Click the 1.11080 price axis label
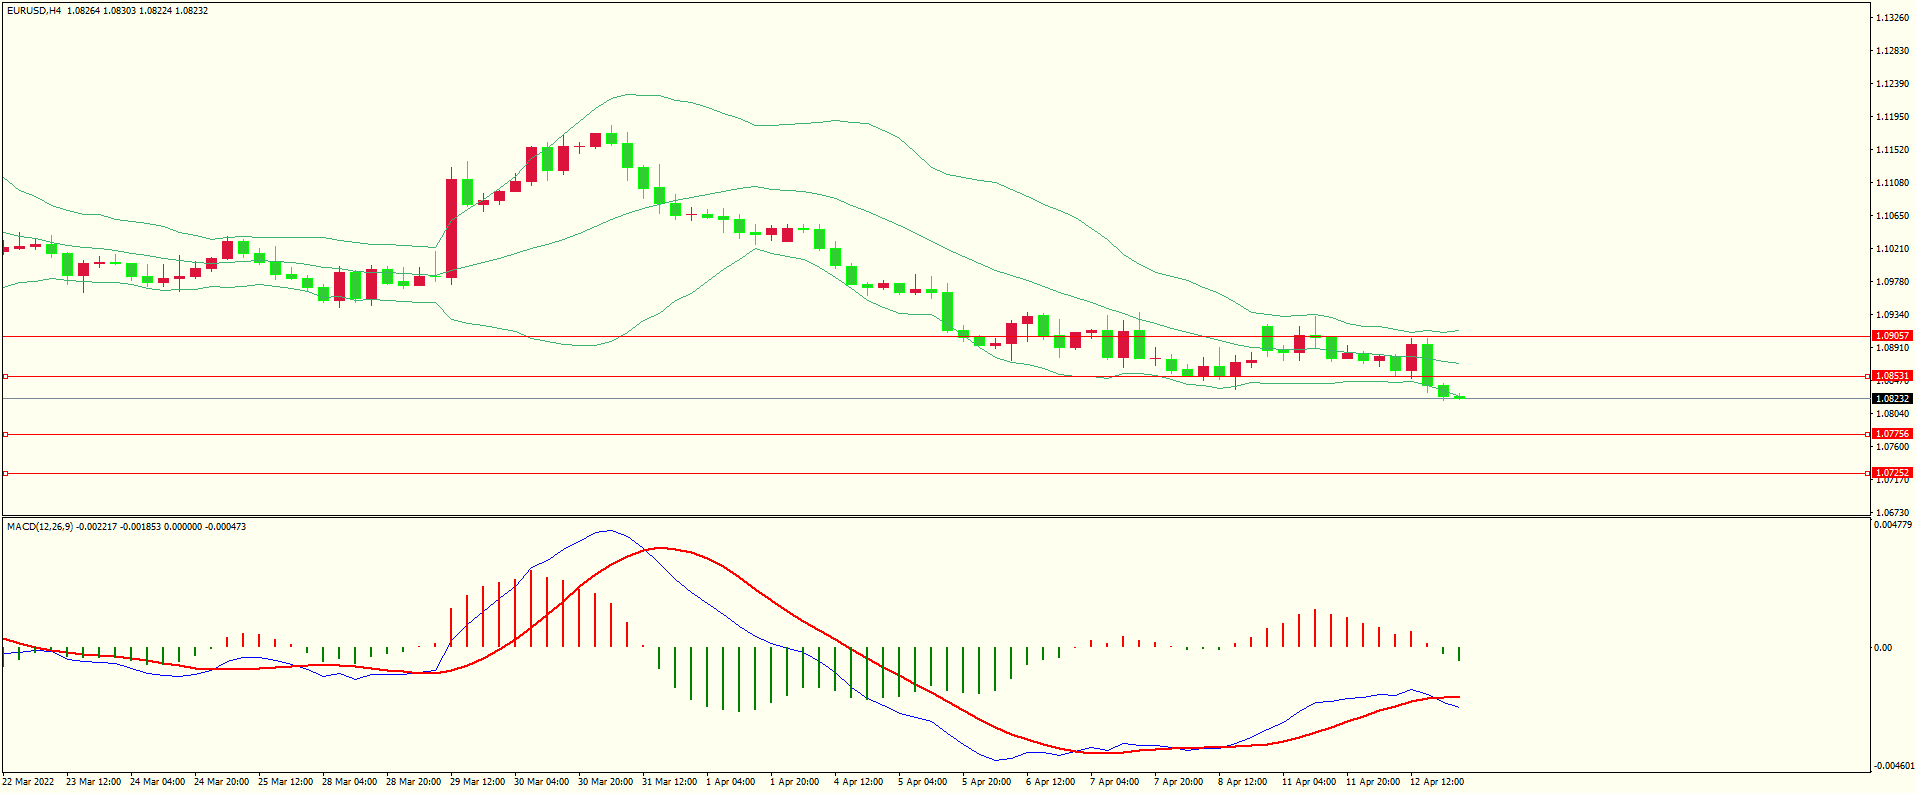 (x=1893, y=183)
